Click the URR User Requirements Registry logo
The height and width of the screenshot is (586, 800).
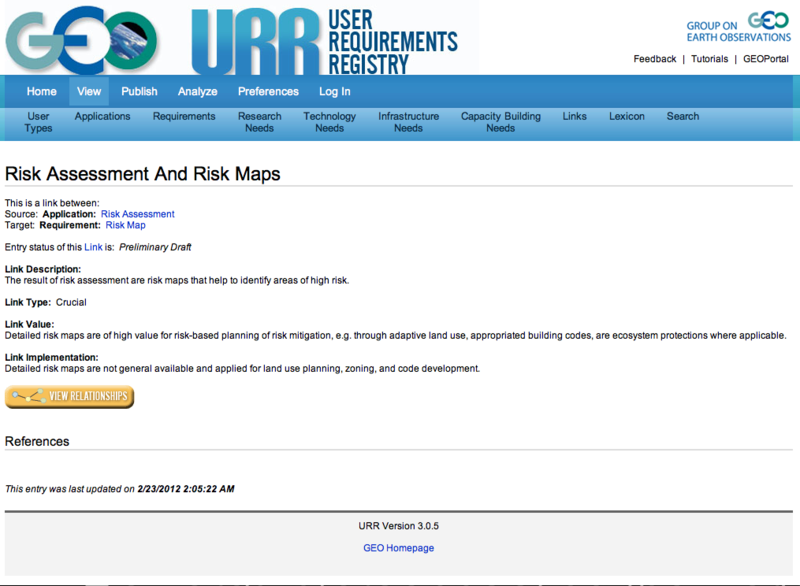(x=325, y=40)
